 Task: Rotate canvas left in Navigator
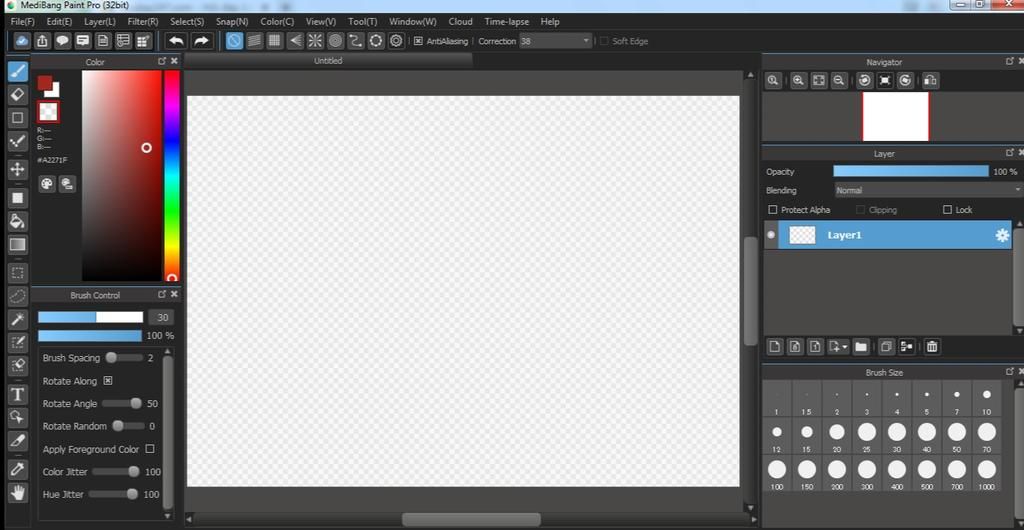pyautogui.click(x=865, y=80)
